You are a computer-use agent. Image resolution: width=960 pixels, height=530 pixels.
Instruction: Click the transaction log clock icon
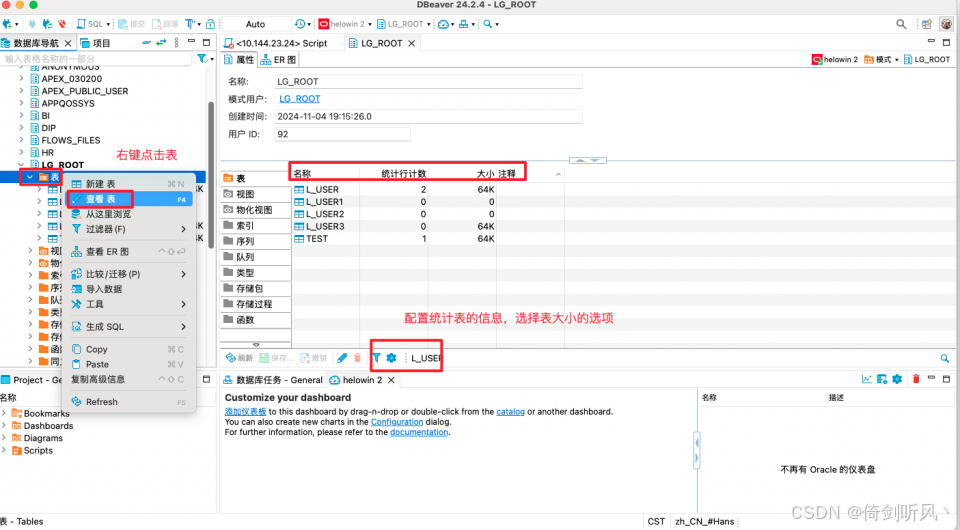point(300,24)
